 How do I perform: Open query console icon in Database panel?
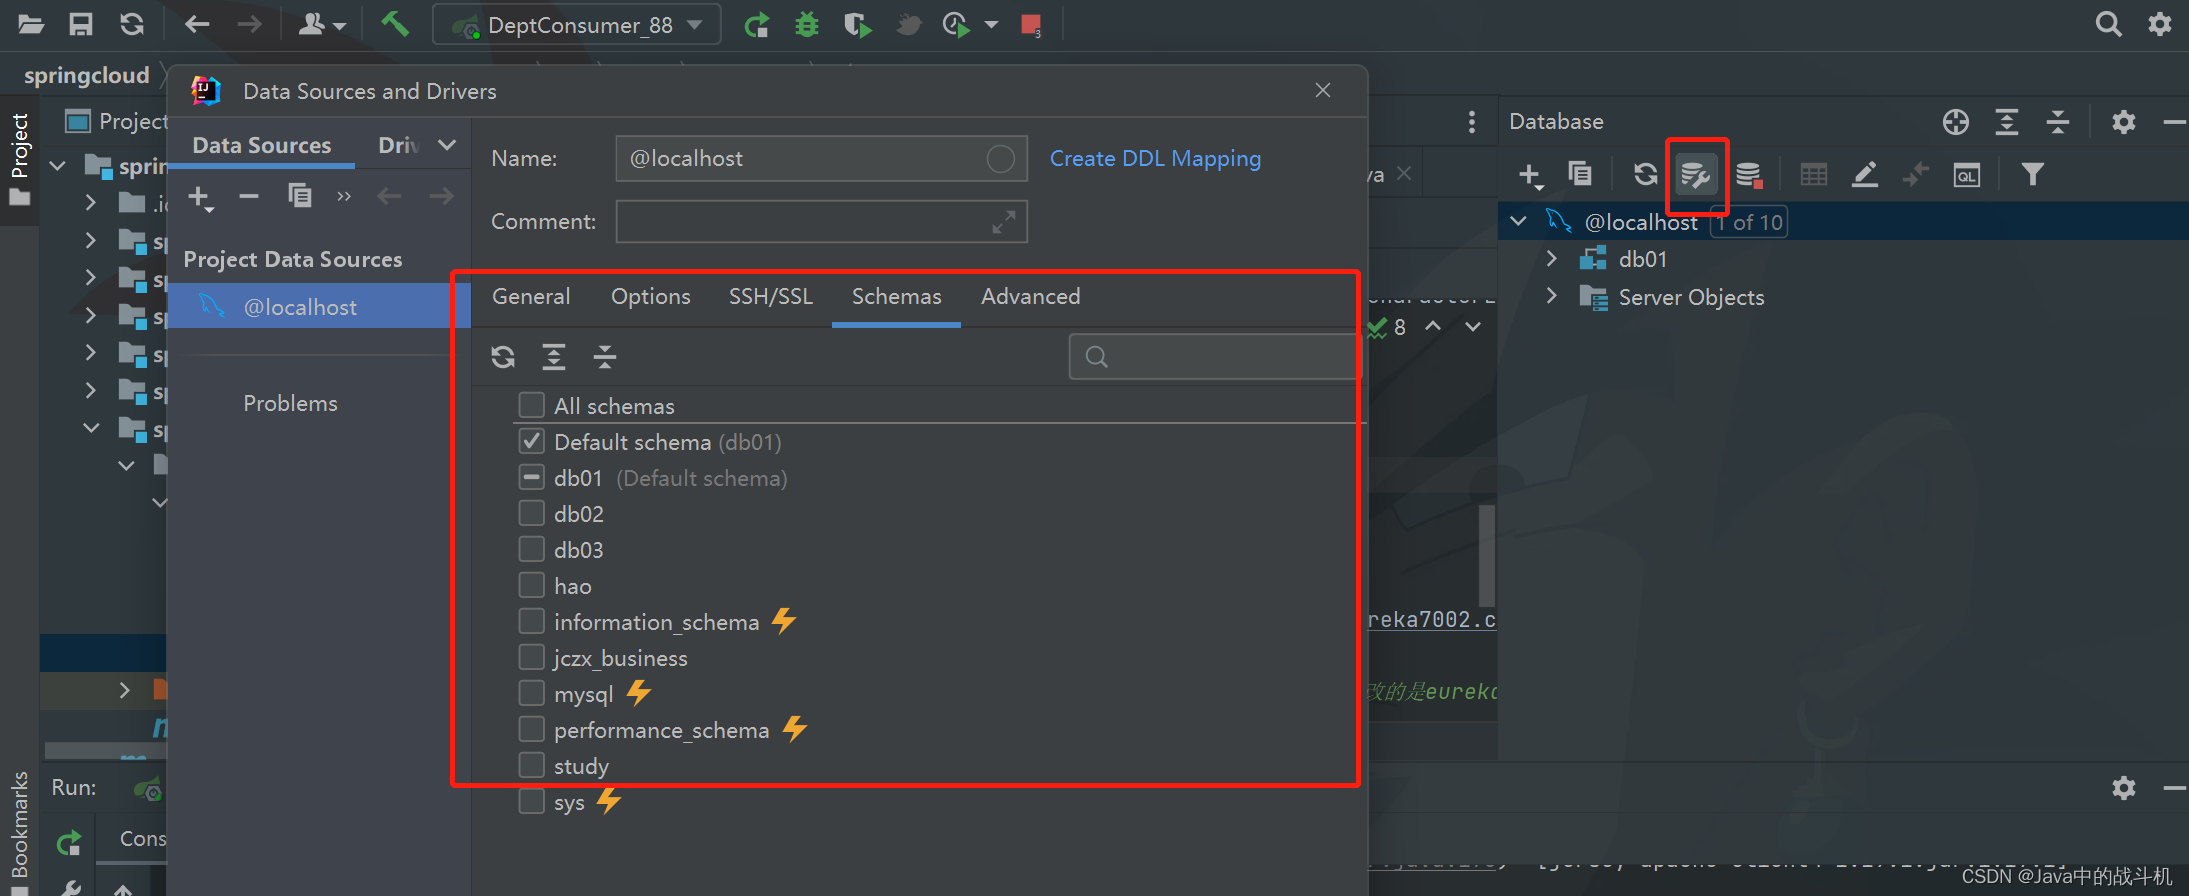(x=1967, y=176)
